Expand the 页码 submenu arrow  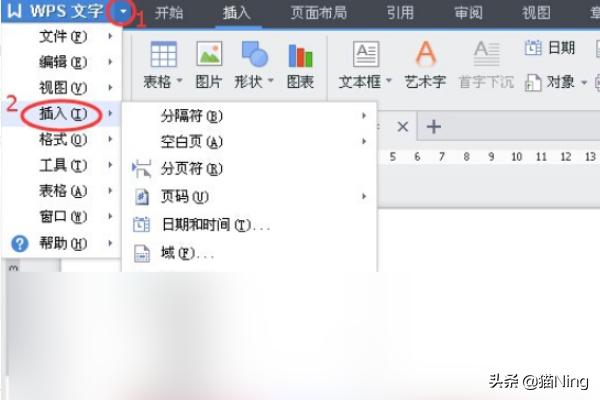[364, 196]
